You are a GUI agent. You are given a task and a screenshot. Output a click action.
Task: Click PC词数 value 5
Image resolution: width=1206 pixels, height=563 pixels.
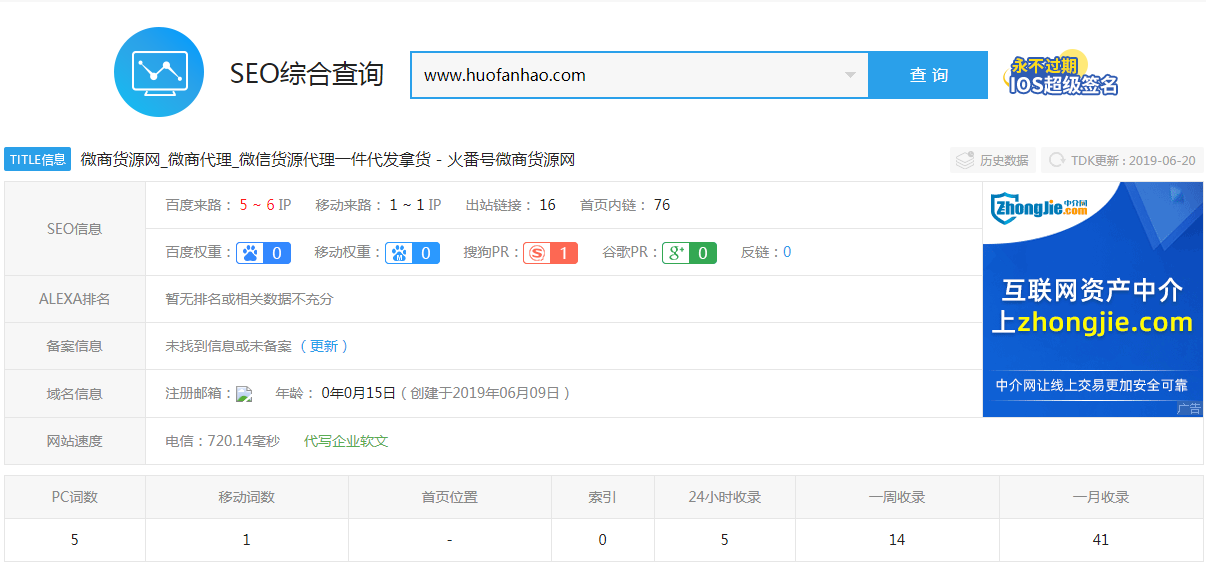[x=75, y=540]
